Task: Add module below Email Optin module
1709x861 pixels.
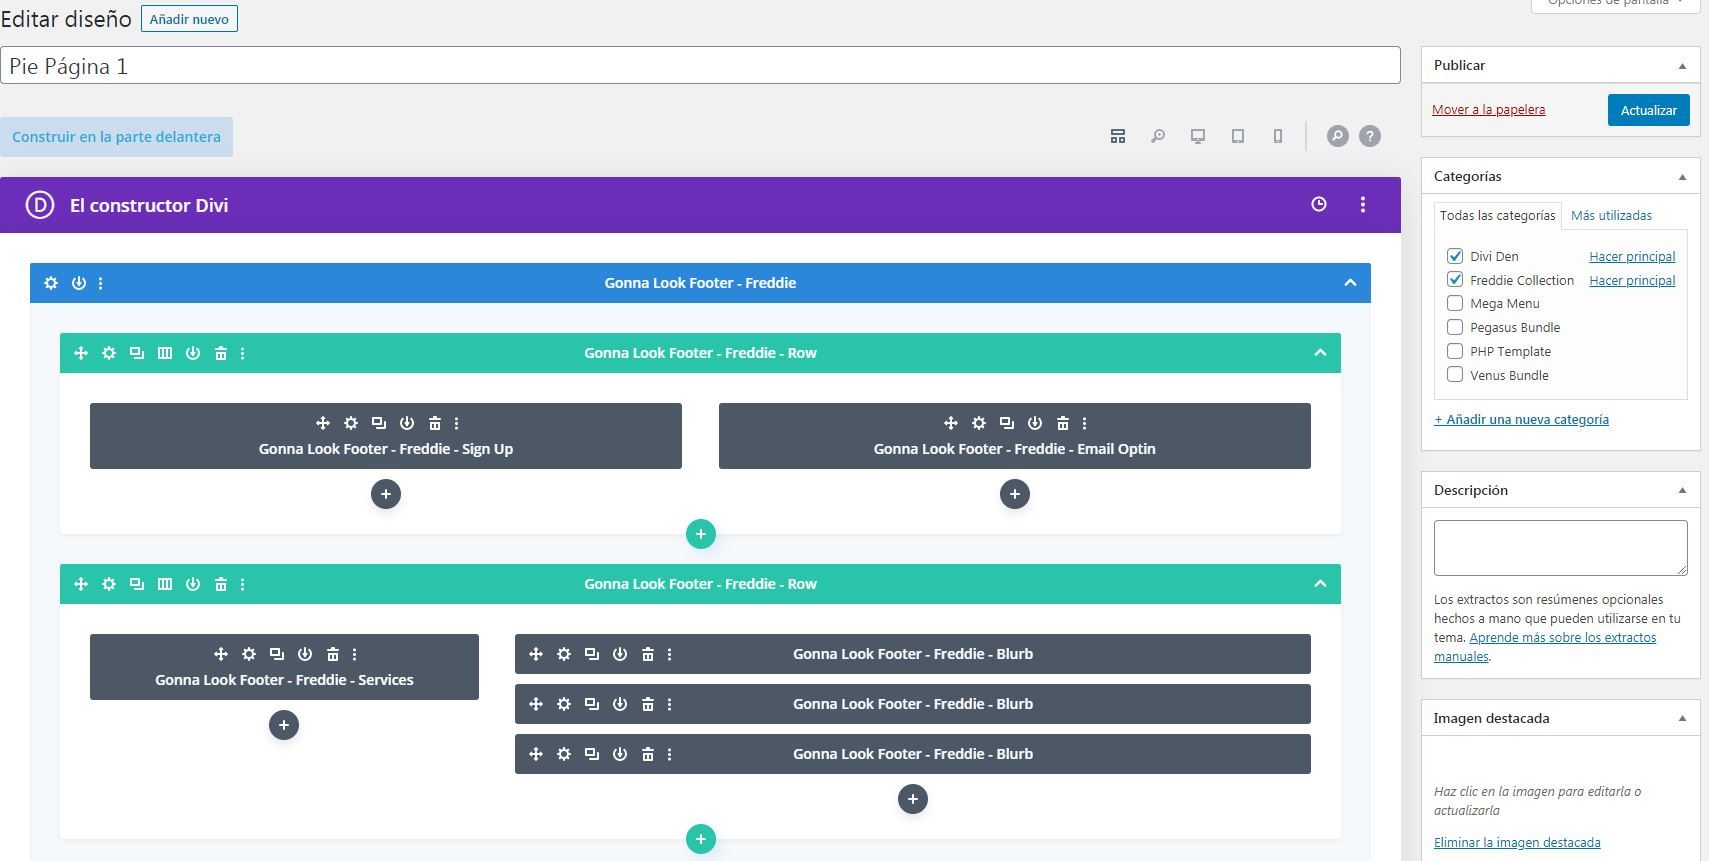Action: click(1015, 494)
